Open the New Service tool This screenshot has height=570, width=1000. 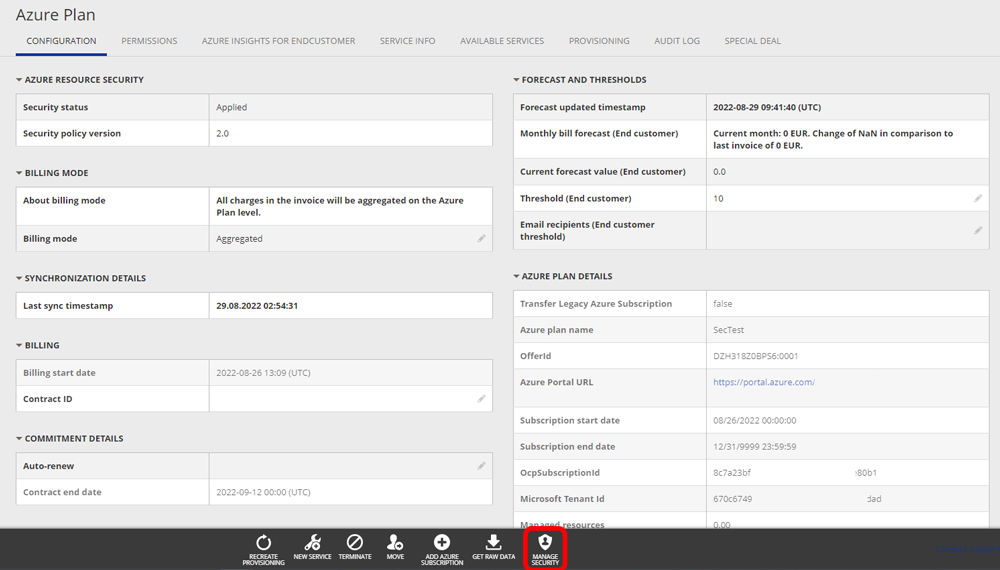pos(312,543)
